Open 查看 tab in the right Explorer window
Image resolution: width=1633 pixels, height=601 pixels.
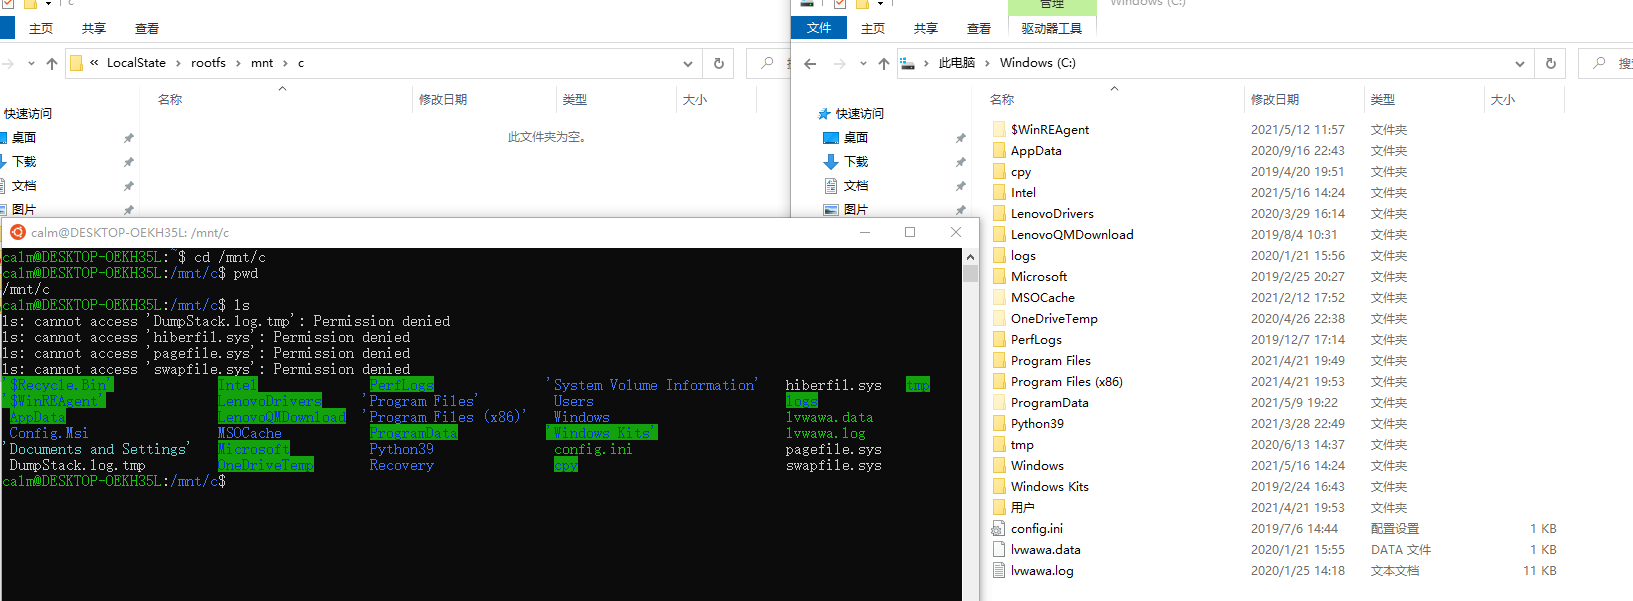tap(979, 28)
